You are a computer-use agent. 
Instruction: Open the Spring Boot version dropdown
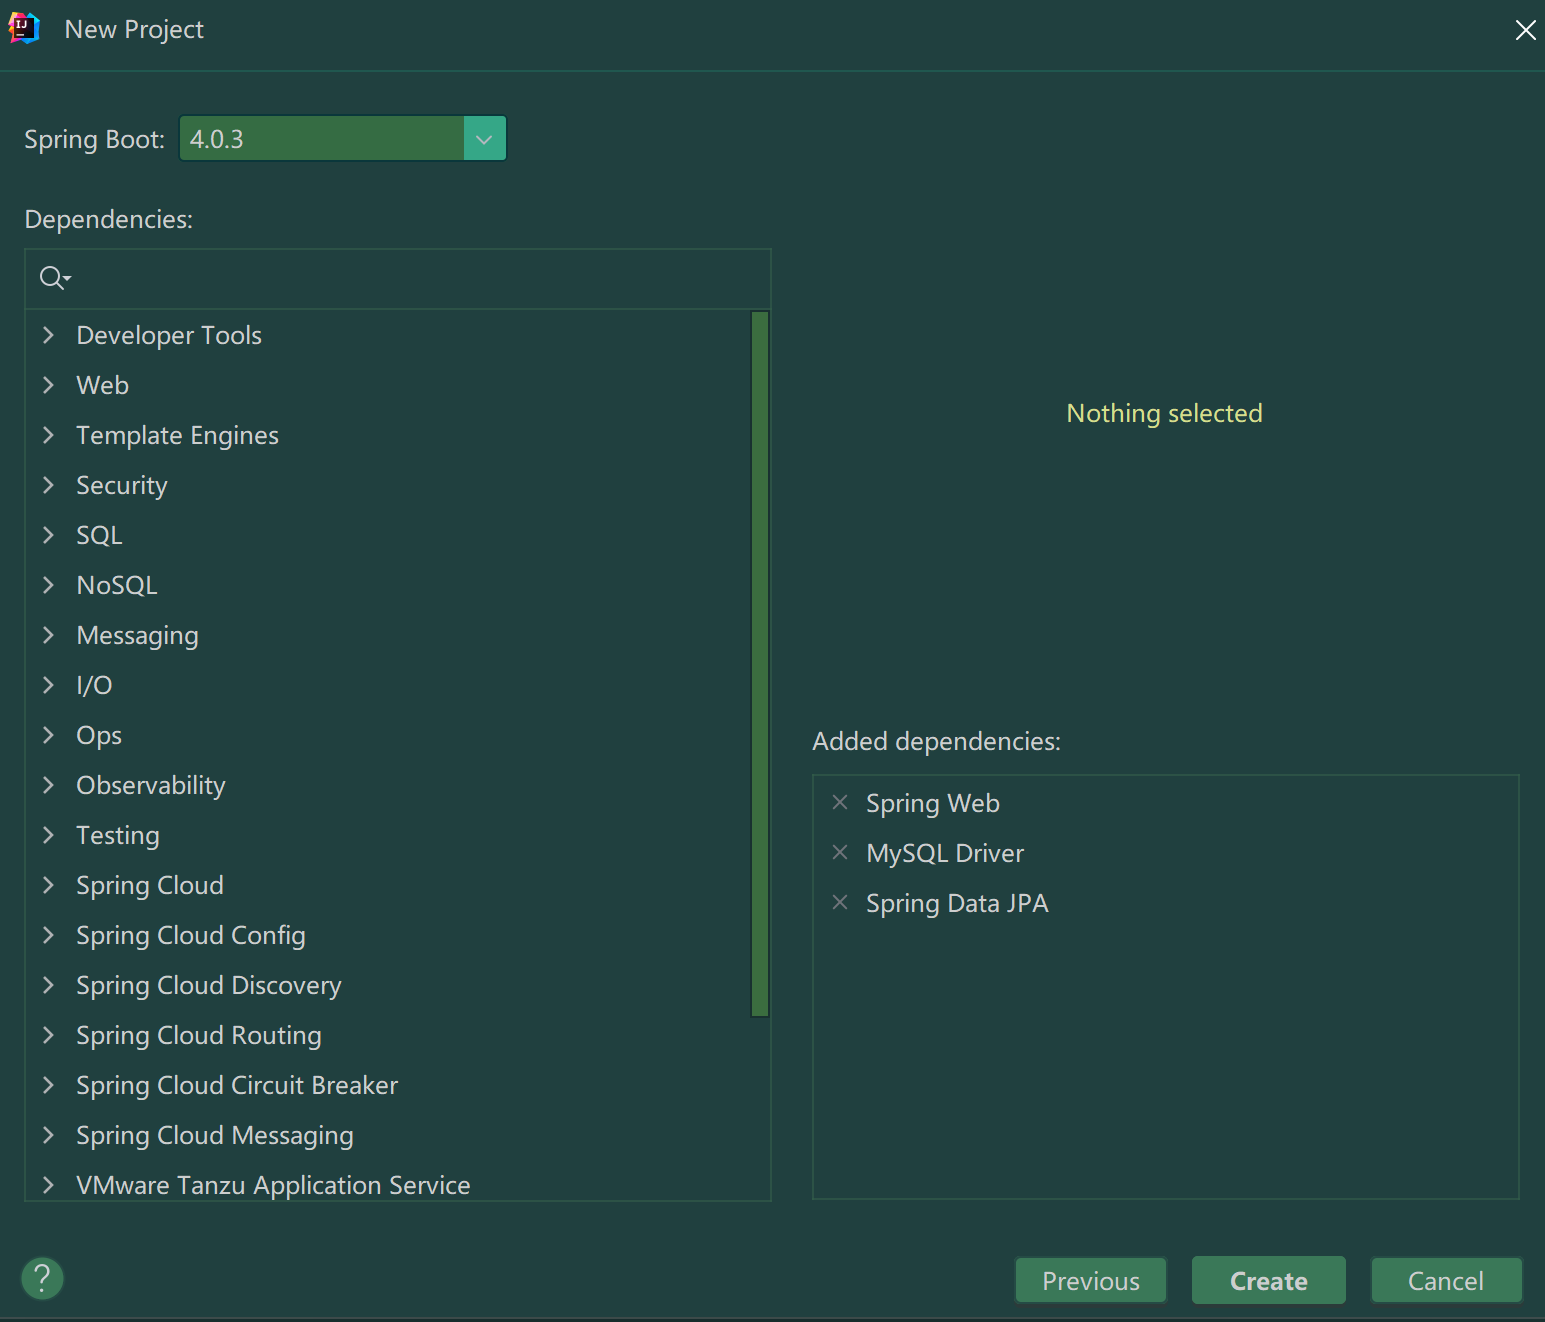484,138
